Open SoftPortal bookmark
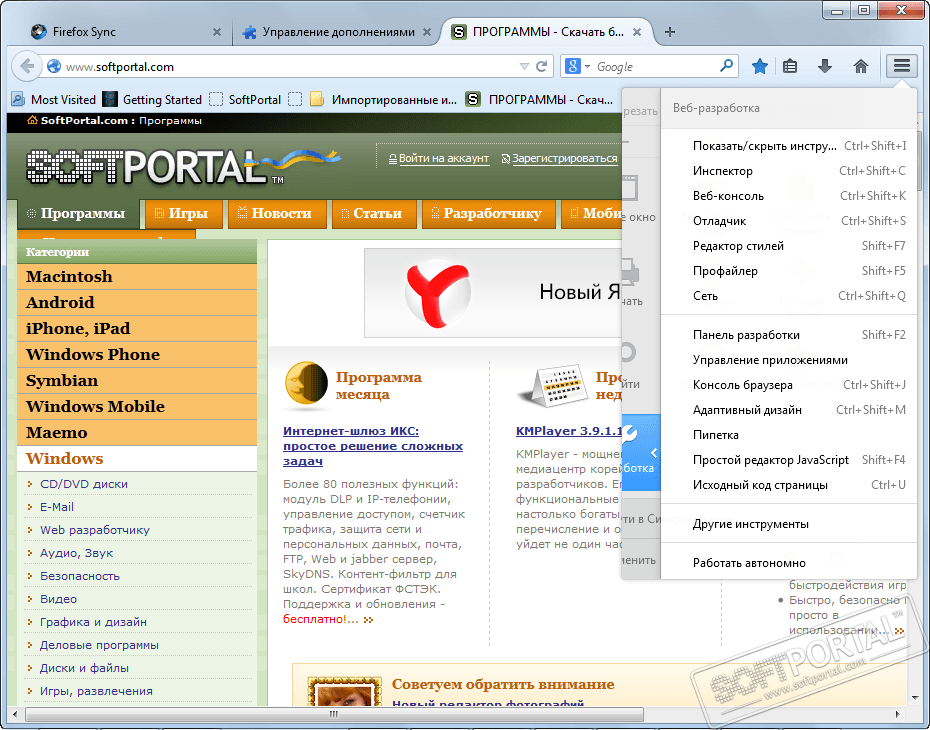This screenshot has width=930, height=730. (245, 100)
